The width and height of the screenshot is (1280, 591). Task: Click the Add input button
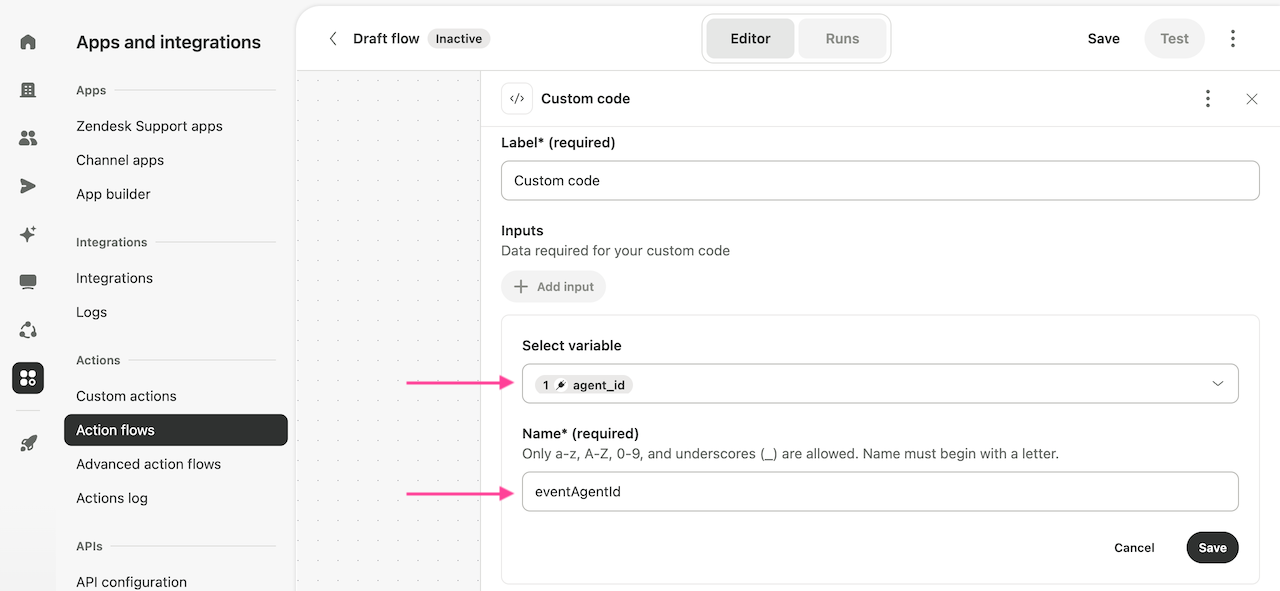tap(554, 287)
